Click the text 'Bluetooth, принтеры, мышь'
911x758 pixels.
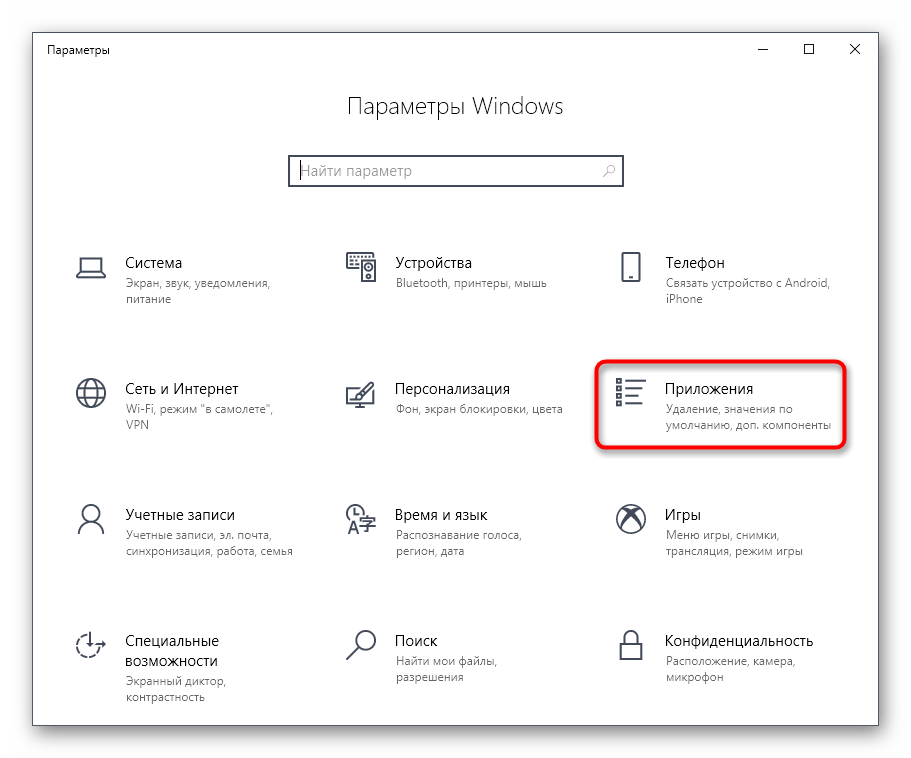471,283
